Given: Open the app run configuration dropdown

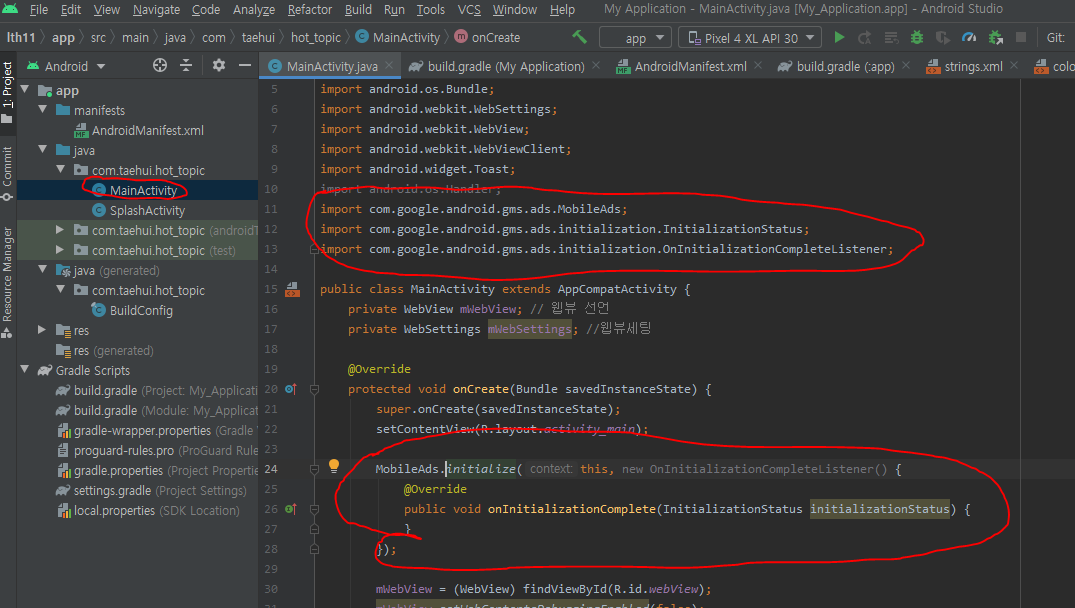Looking at the screenshot, I should point(635,38).
